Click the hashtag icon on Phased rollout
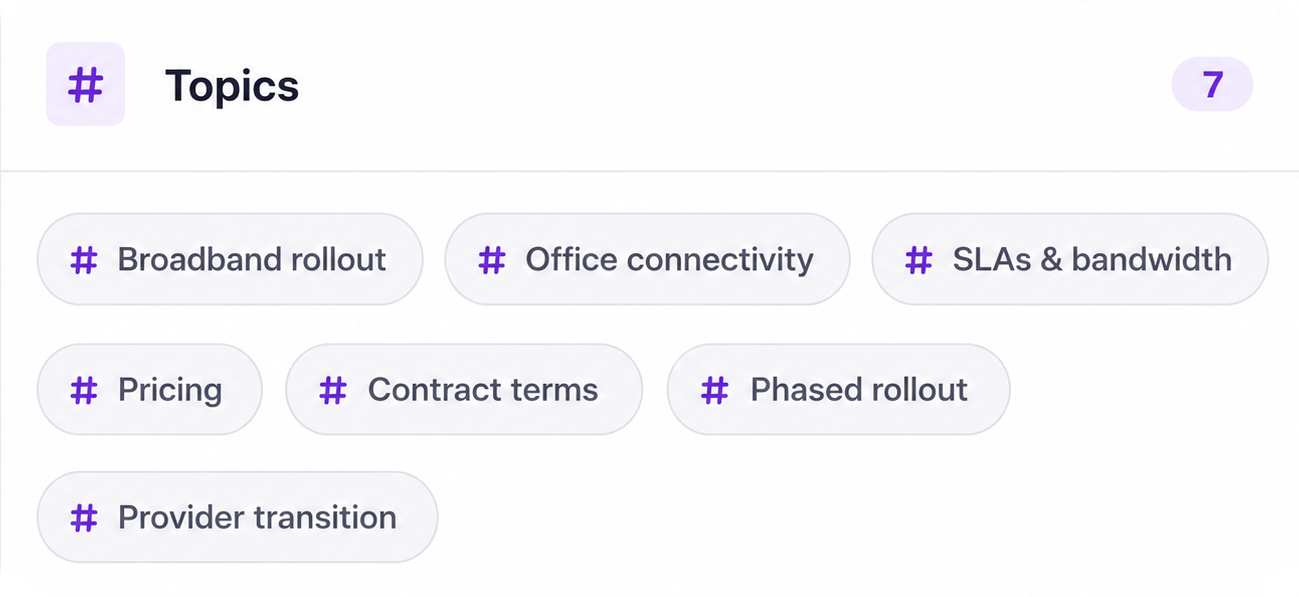The image size is (1299, 597). pyautogui.click(x=715, y=390)
